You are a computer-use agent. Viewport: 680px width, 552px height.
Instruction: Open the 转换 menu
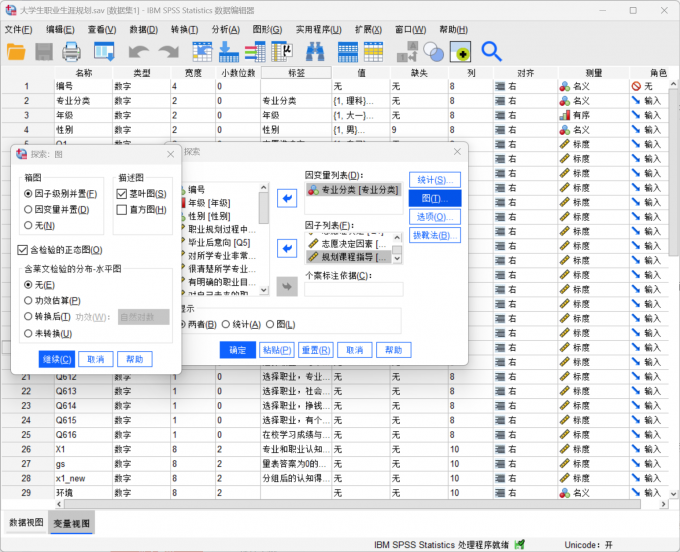(184, 29)
